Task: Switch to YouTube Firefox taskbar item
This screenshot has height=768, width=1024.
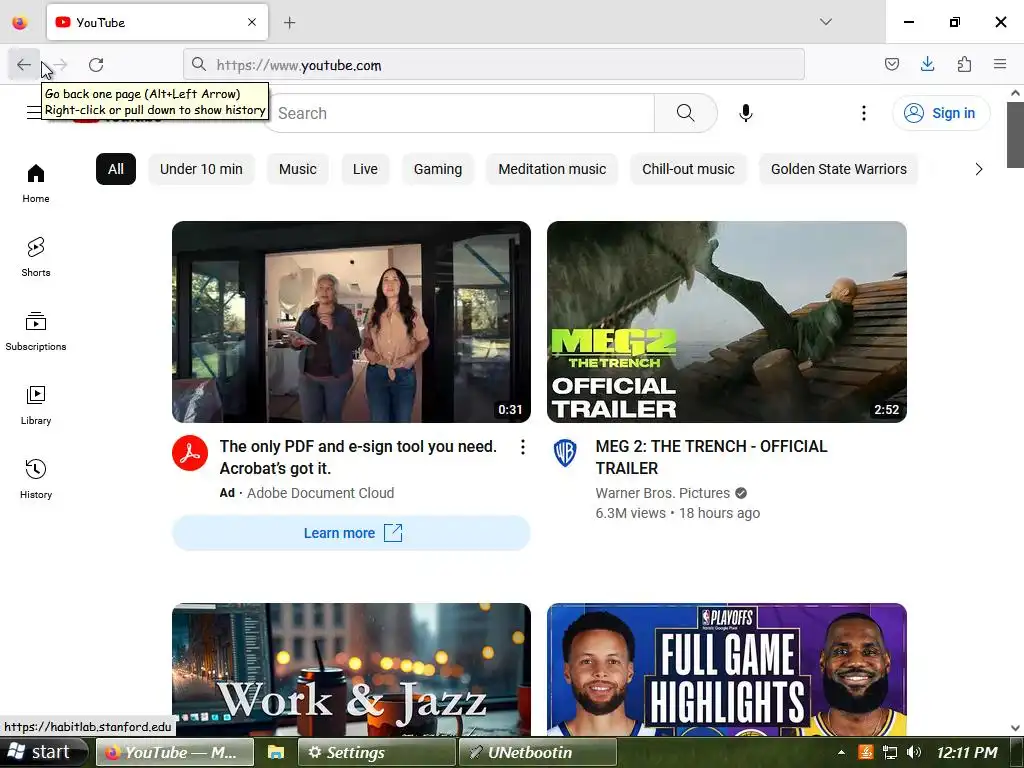Action: (175, 752)
